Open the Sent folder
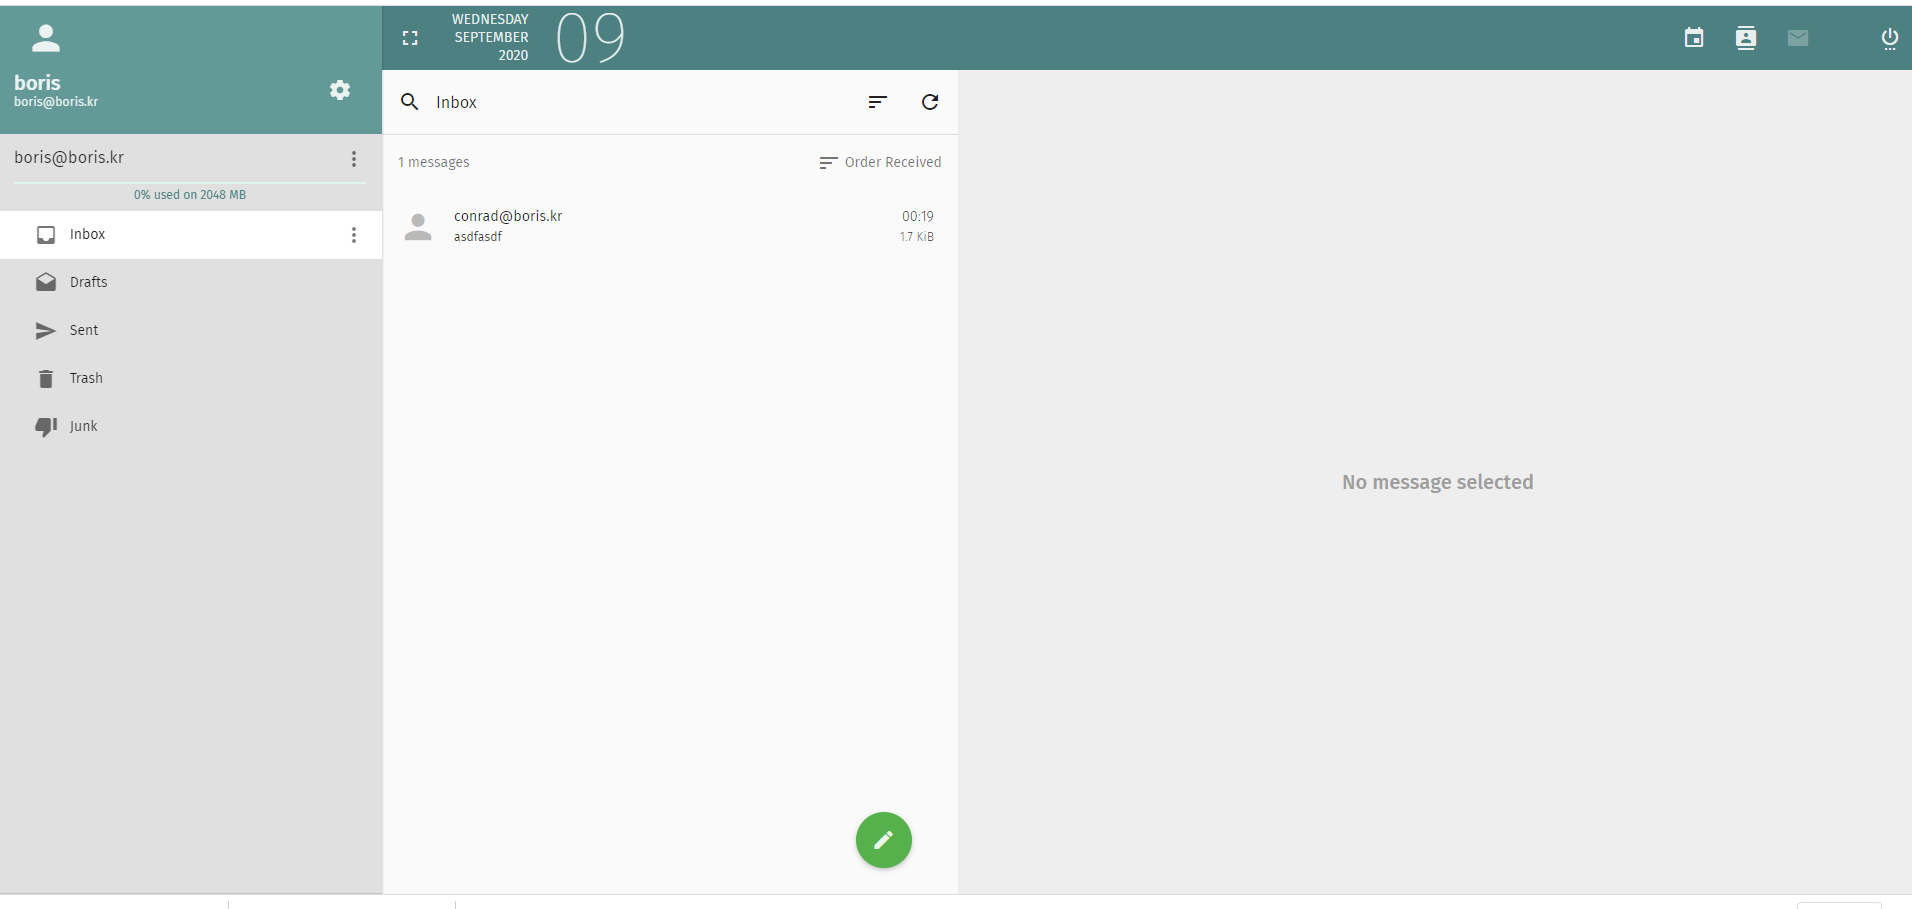This screenshot has height=909, width=1912. (191, 331)
